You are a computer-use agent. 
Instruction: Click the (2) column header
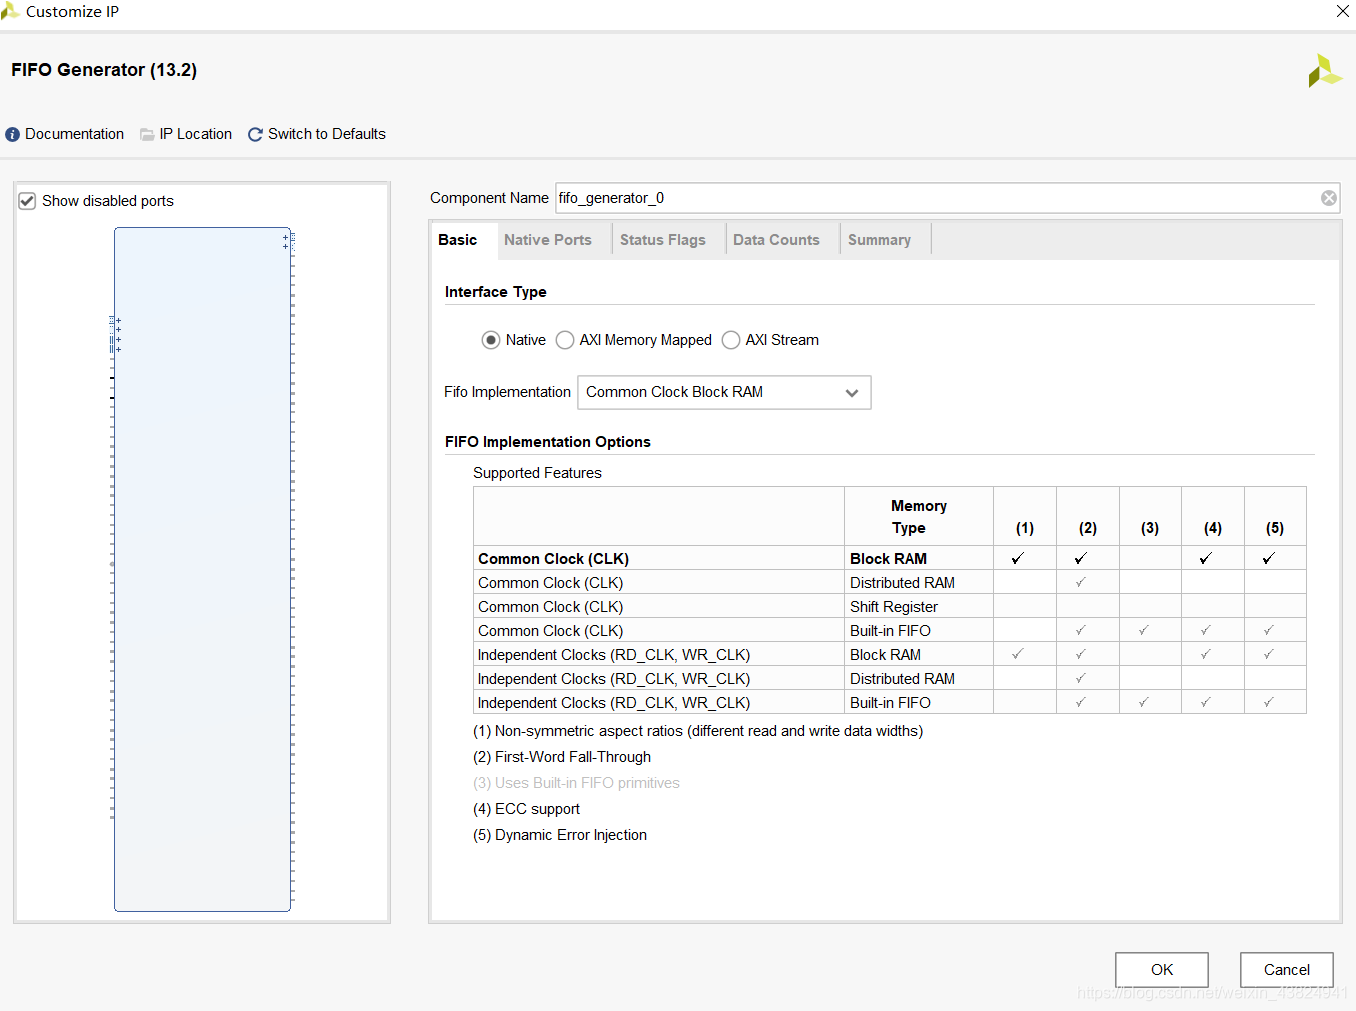point(1088,517)
